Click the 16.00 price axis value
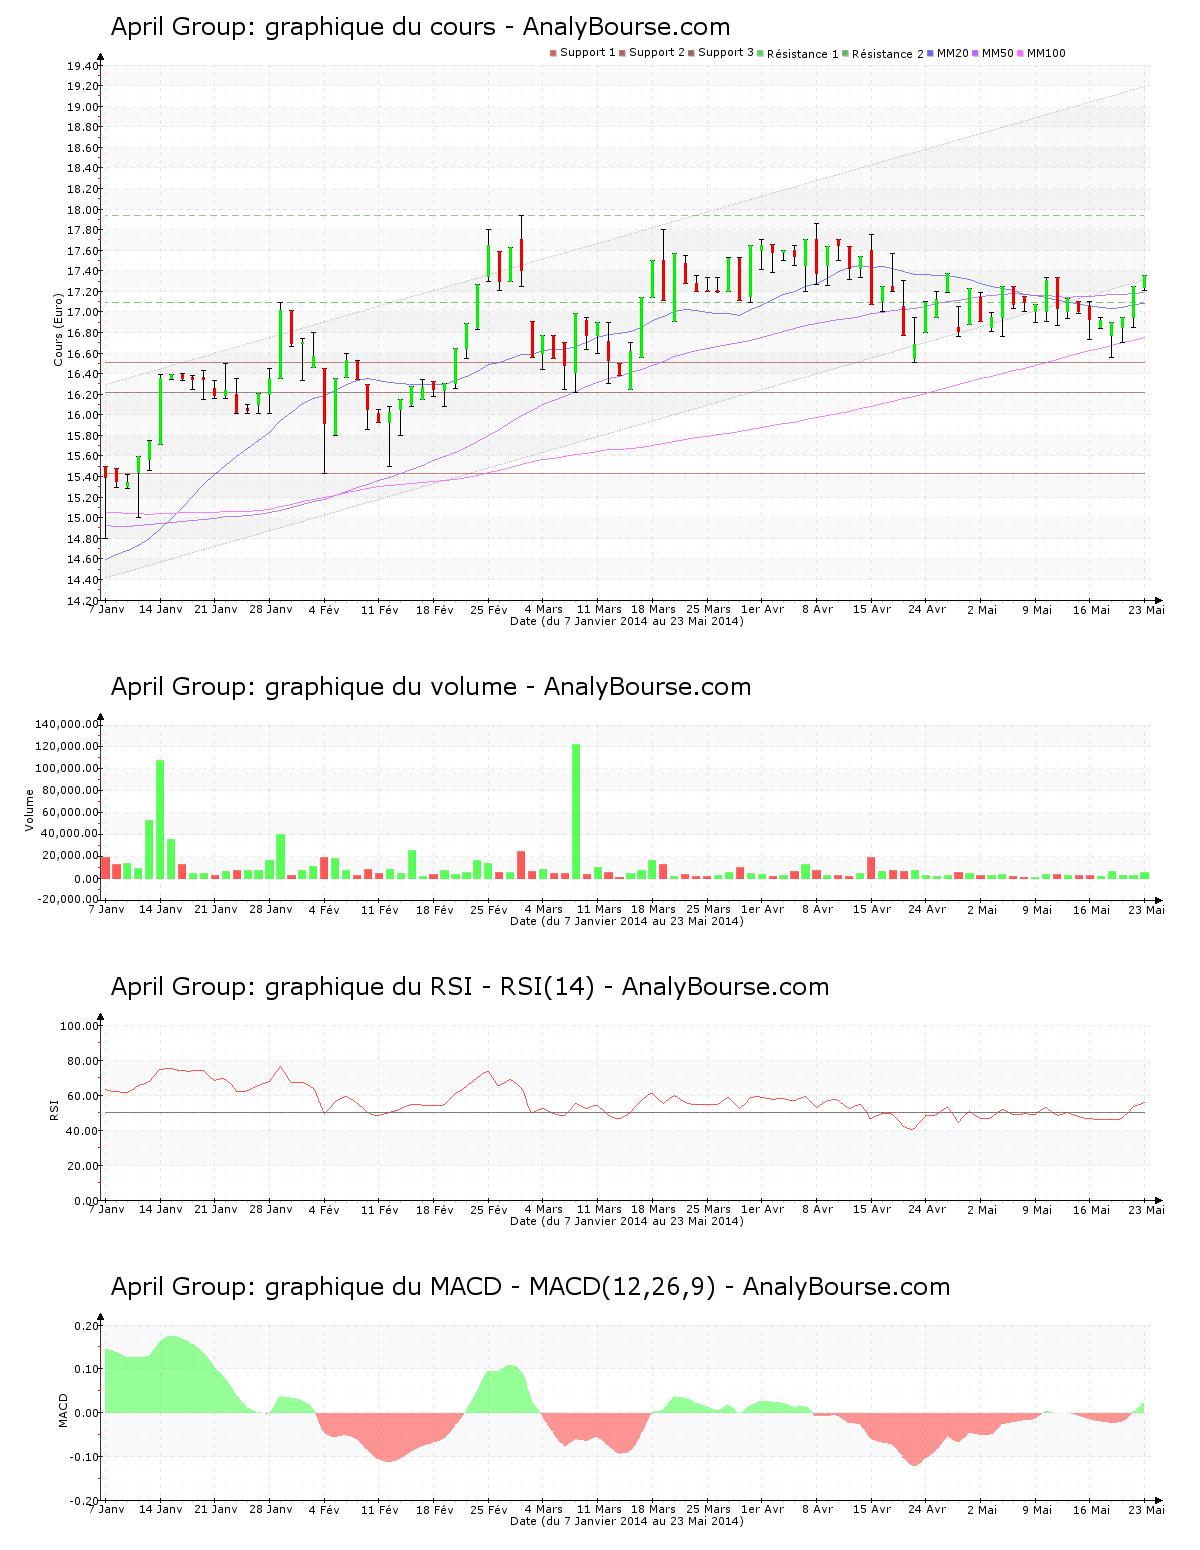Image resolution: width=1200 pixels, height=1550 pixels. tap(83, 415)
